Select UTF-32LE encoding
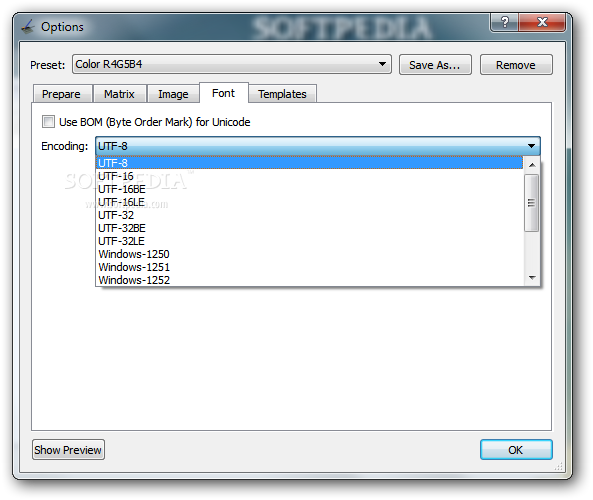 click(x=309, y=241)
